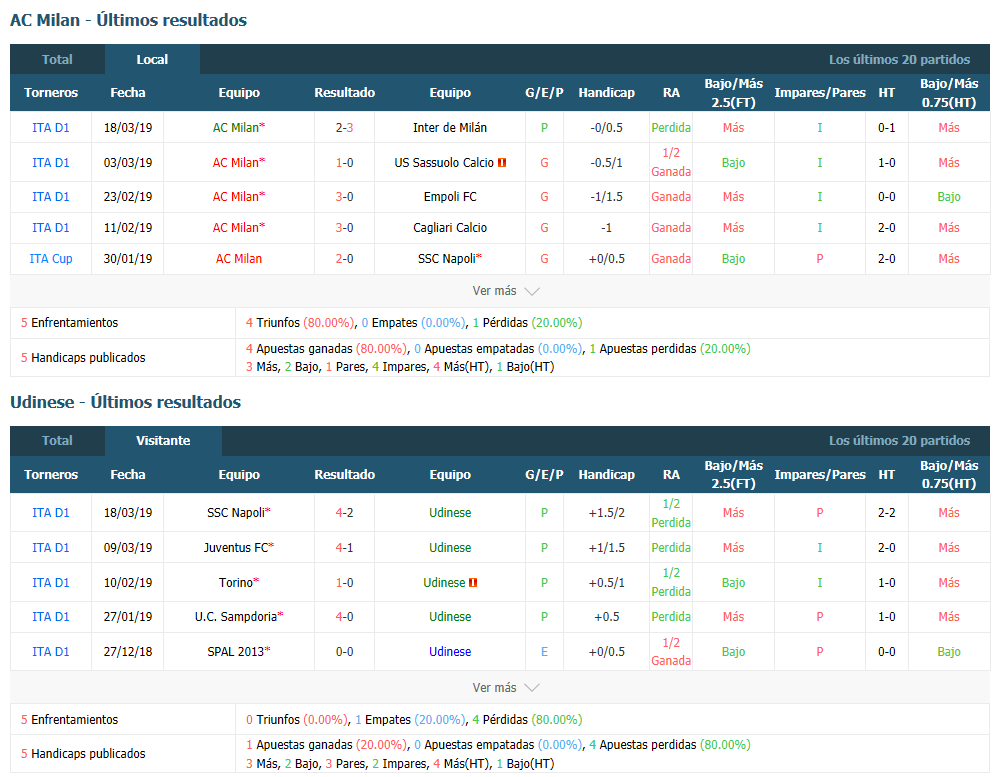Click AC Milan in the 18/03/19 row

[x=235, y=128]
